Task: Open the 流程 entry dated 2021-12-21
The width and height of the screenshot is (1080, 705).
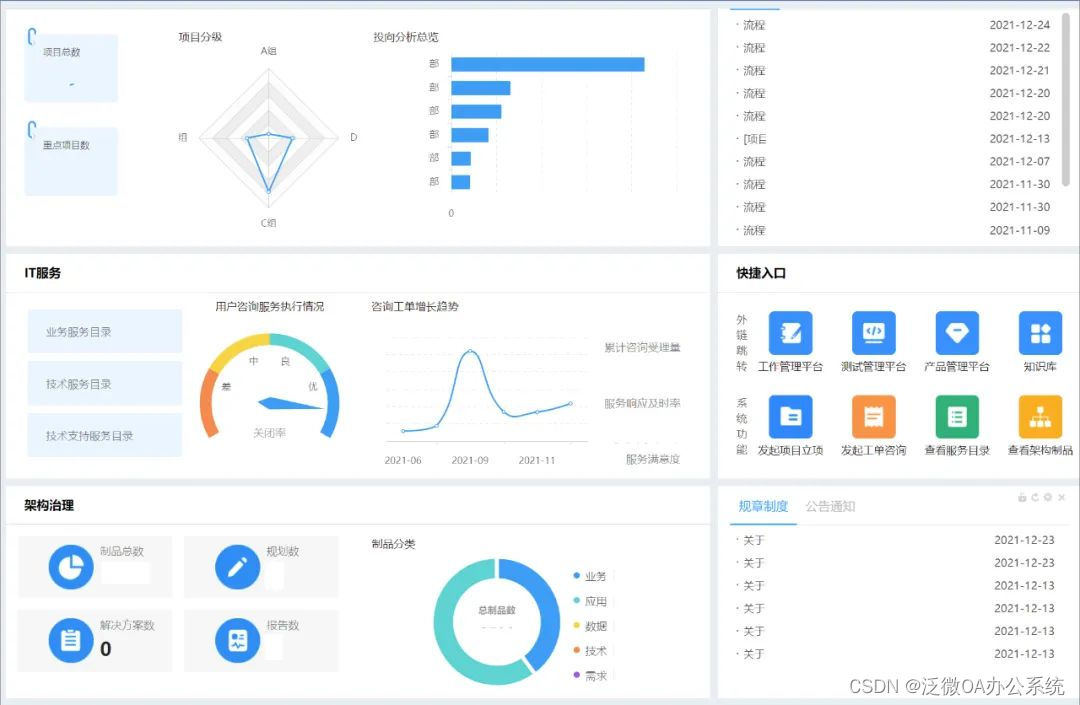Action: coord(893,70)
